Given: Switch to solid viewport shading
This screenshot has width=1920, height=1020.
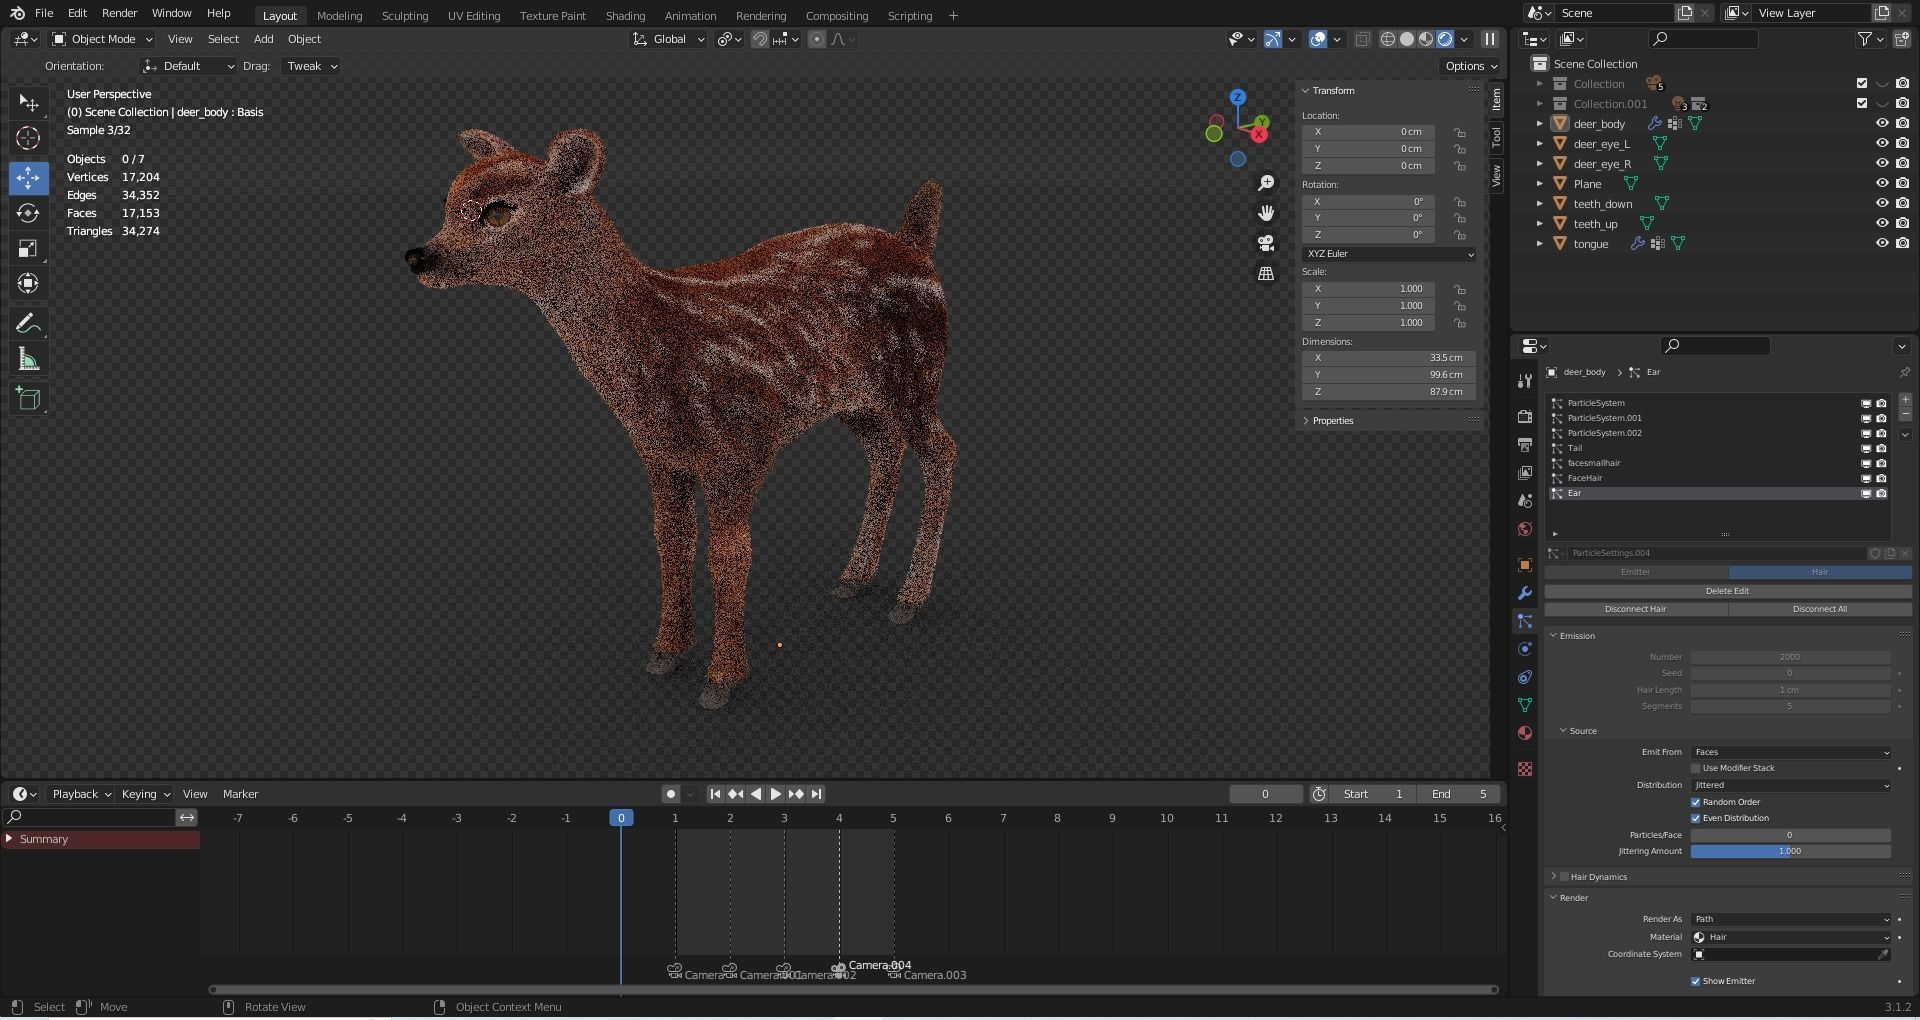Looking at the screenshot, I should [1407, 39].
